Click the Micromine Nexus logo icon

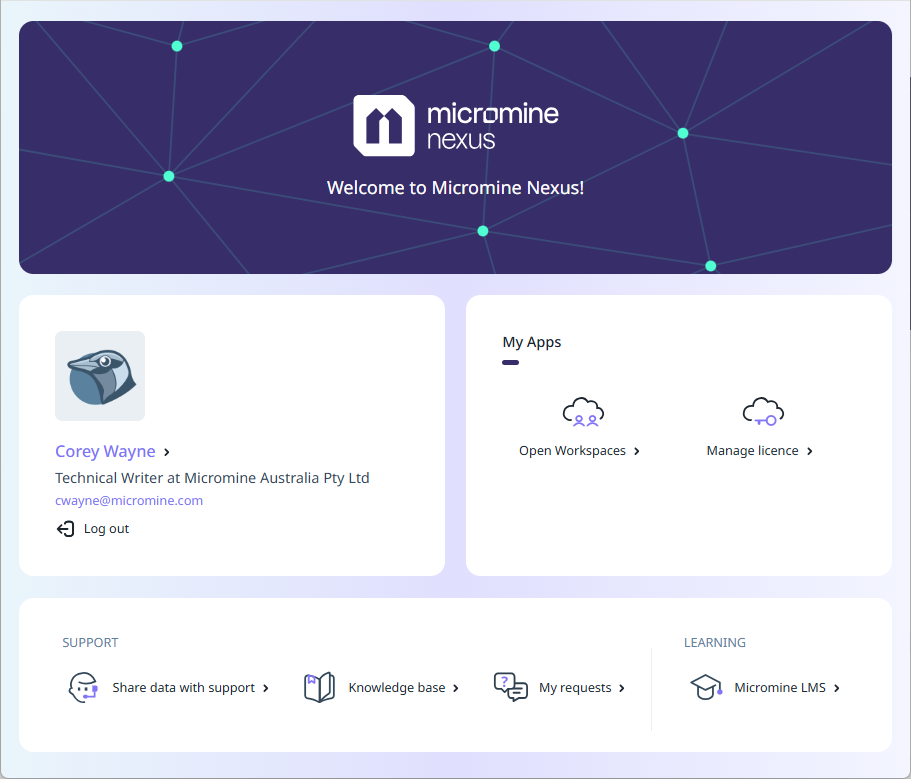tap(384, 125)
